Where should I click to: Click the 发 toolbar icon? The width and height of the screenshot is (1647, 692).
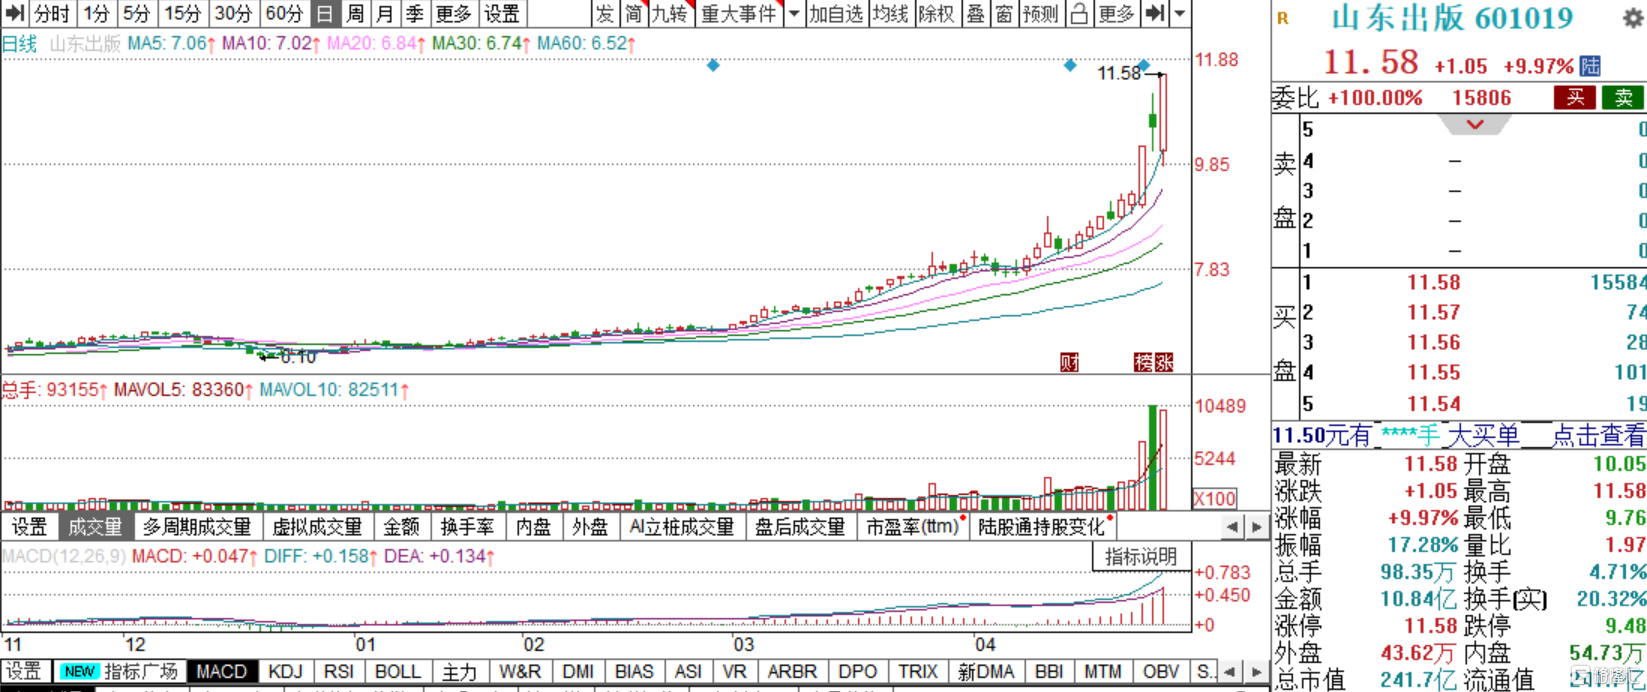[x=605, y=14]
